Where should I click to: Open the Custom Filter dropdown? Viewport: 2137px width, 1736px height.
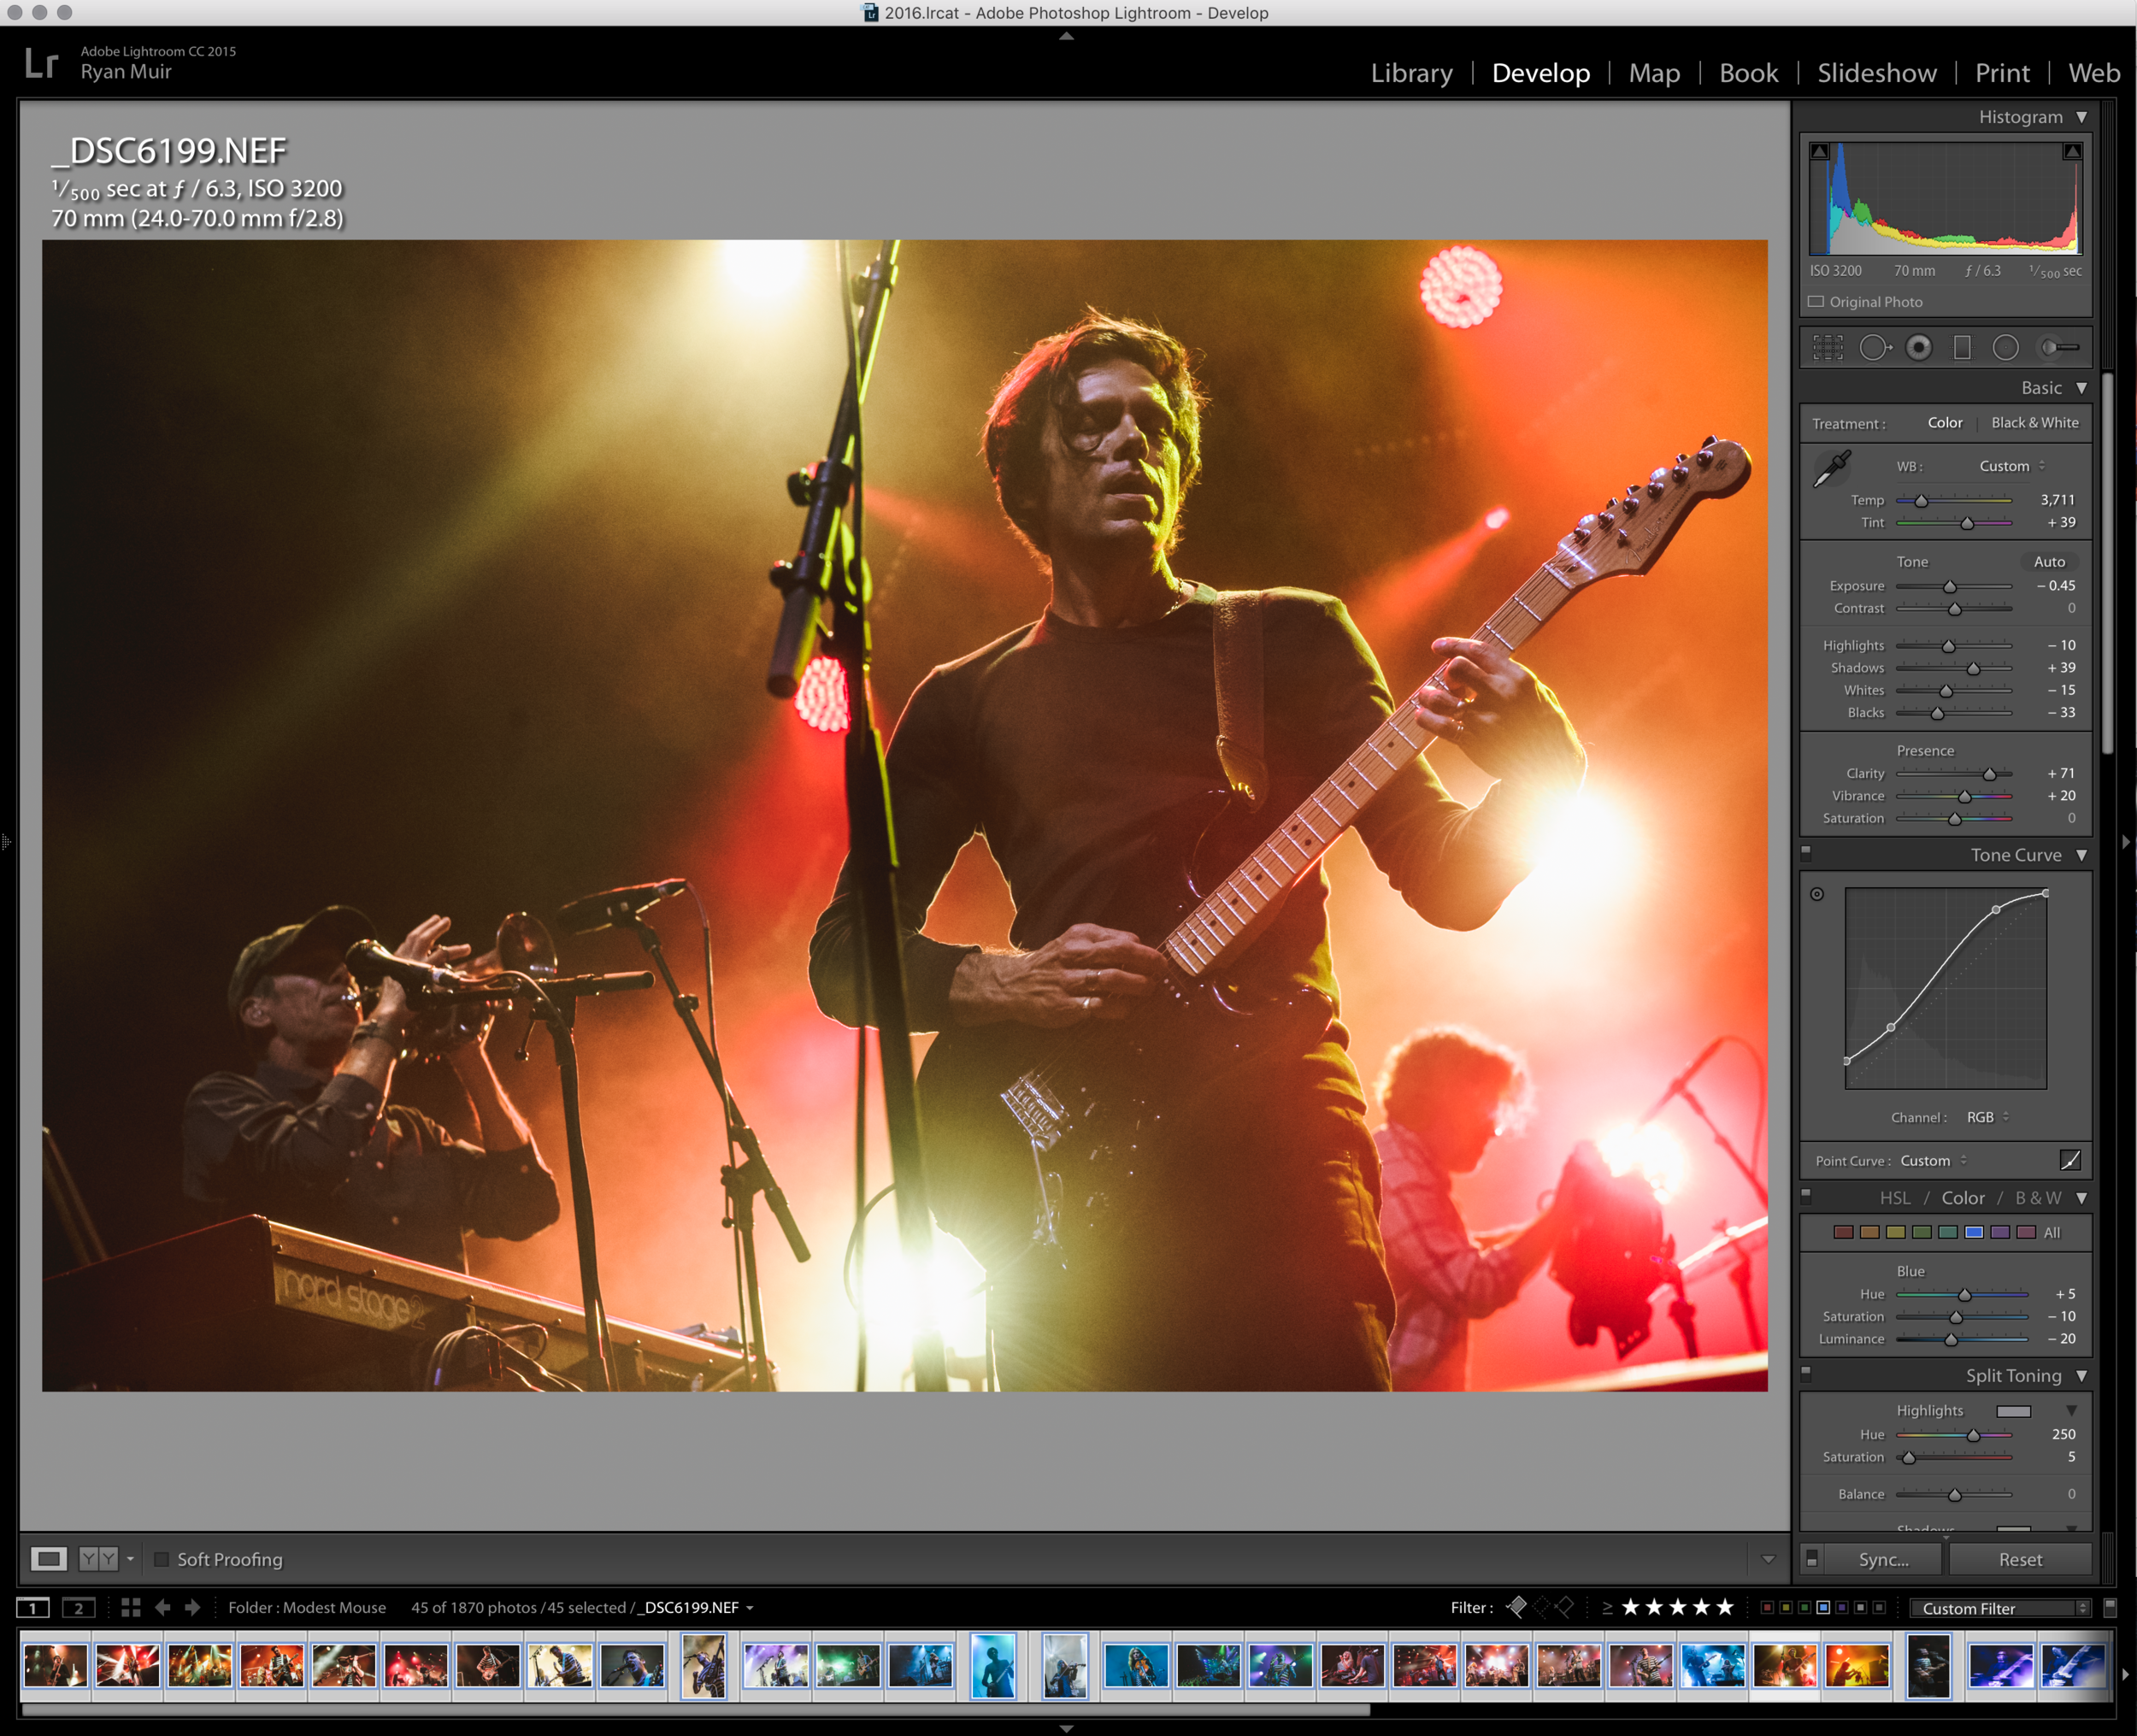2000,1608
